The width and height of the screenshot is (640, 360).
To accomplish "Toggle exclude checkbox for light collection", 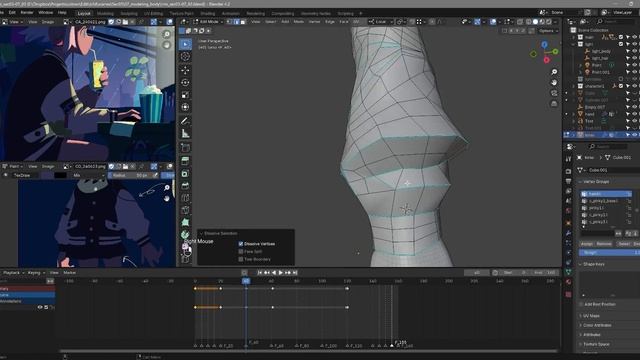I will [x=621, y=44].
